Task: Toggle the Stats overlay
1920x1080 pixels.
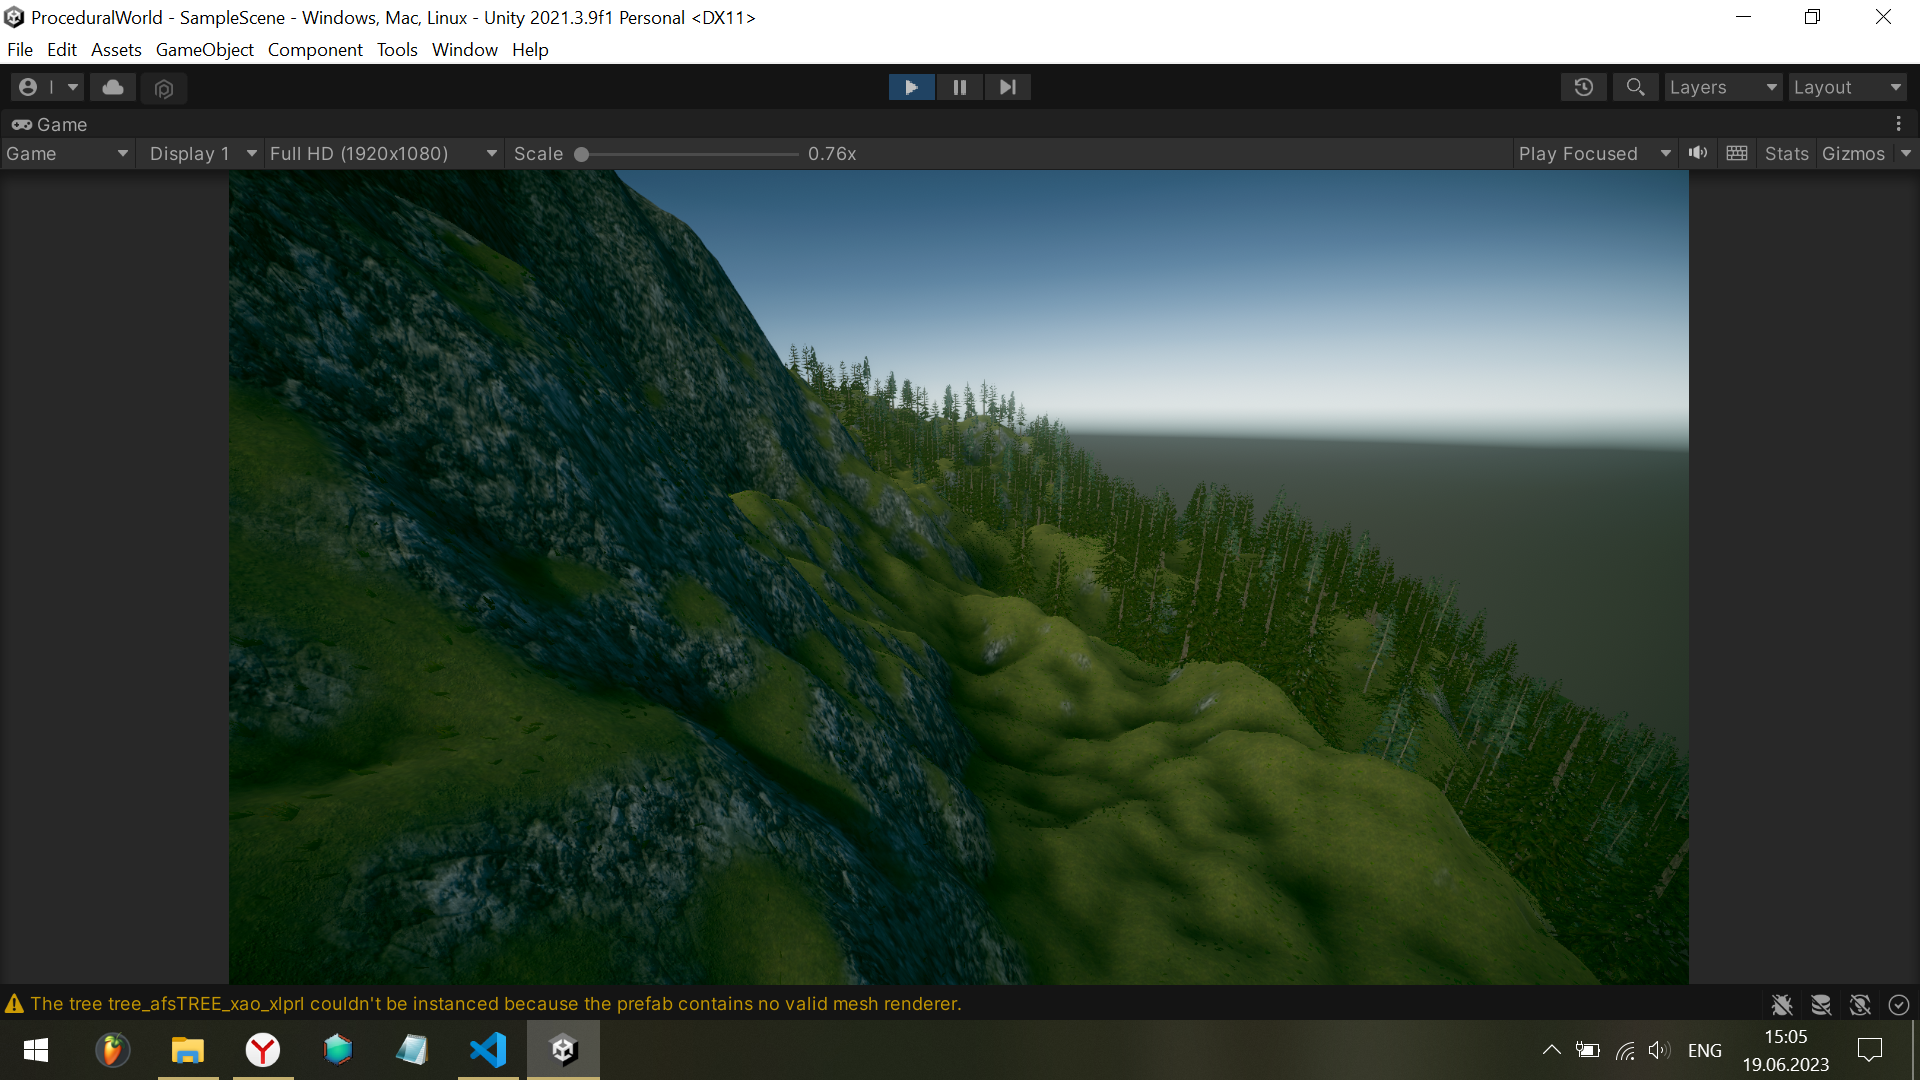Action: click(1786, 154)
